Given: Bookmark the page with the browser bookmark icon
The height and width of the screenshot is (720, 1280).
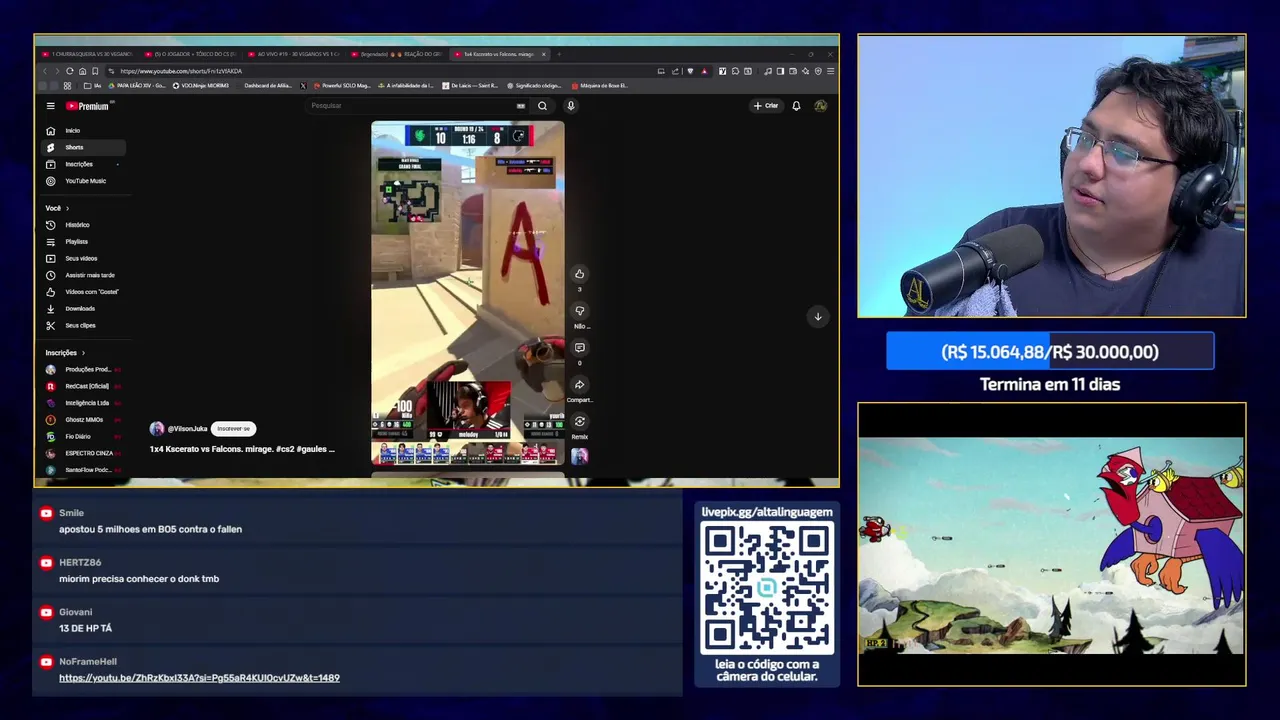Looking at the screenshot, I should coord(95,71).
